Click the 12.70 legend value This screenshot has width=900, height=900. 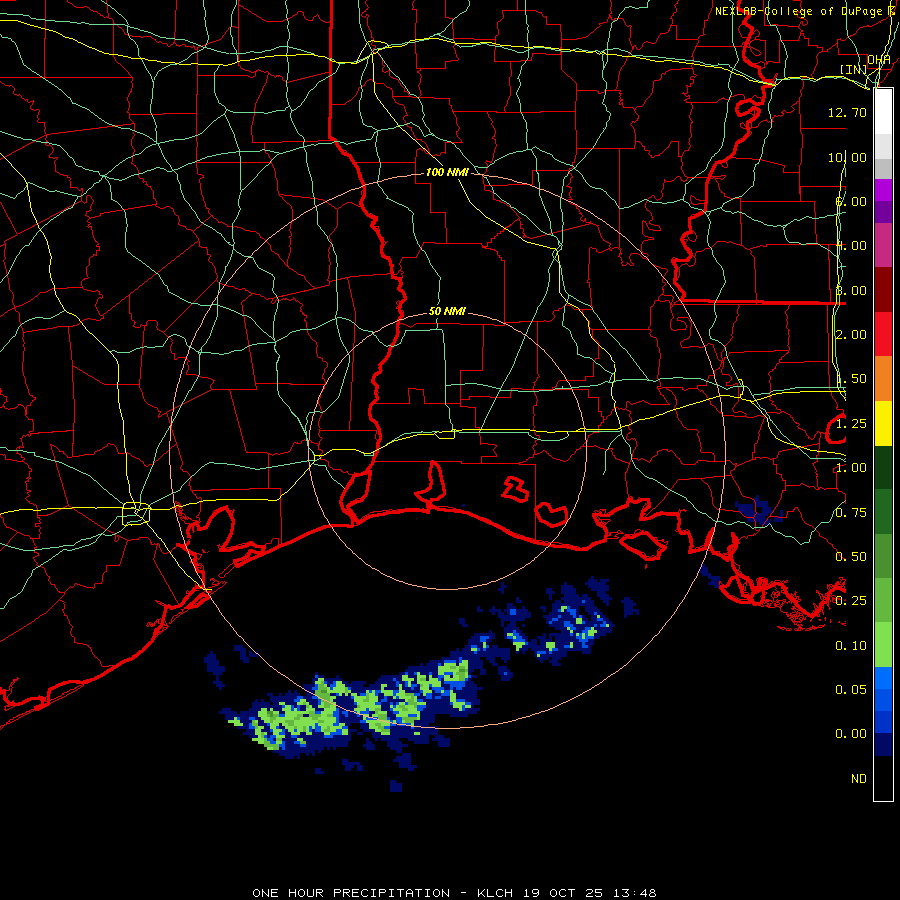(x=847, y=112)
